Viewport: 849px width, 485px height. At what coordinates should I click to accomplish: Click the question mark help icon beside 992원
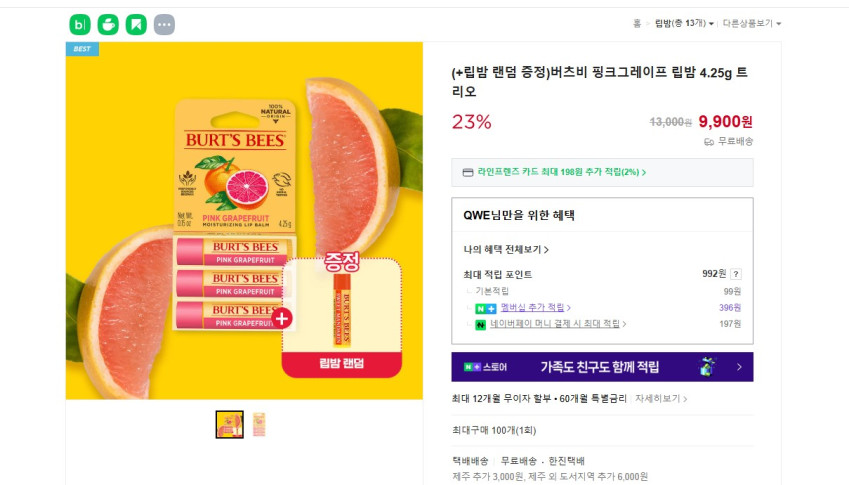pos(736,274)
